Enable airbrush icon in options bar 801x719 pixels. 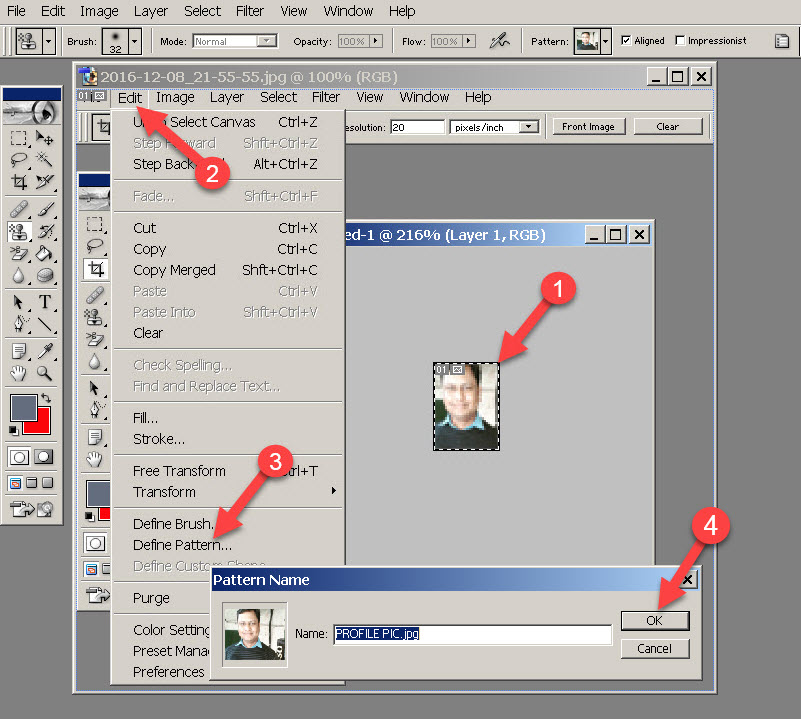coord(499,41)
